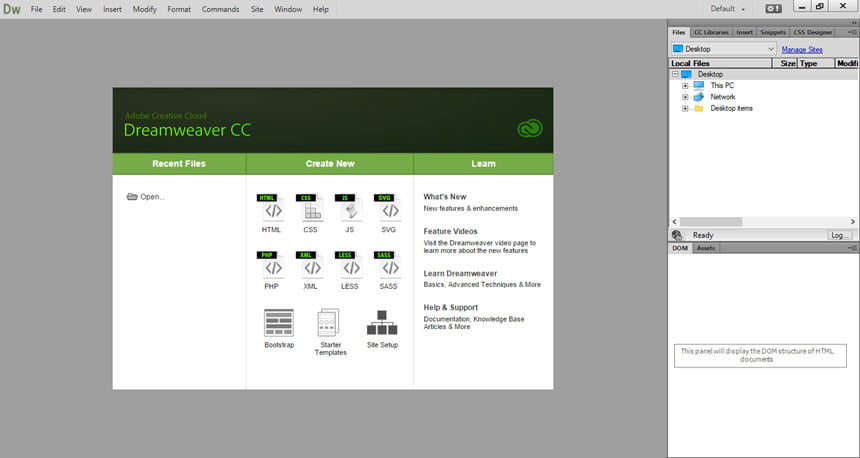
Task: Open the Default workspace dropdown
Action: coord(728,9)
